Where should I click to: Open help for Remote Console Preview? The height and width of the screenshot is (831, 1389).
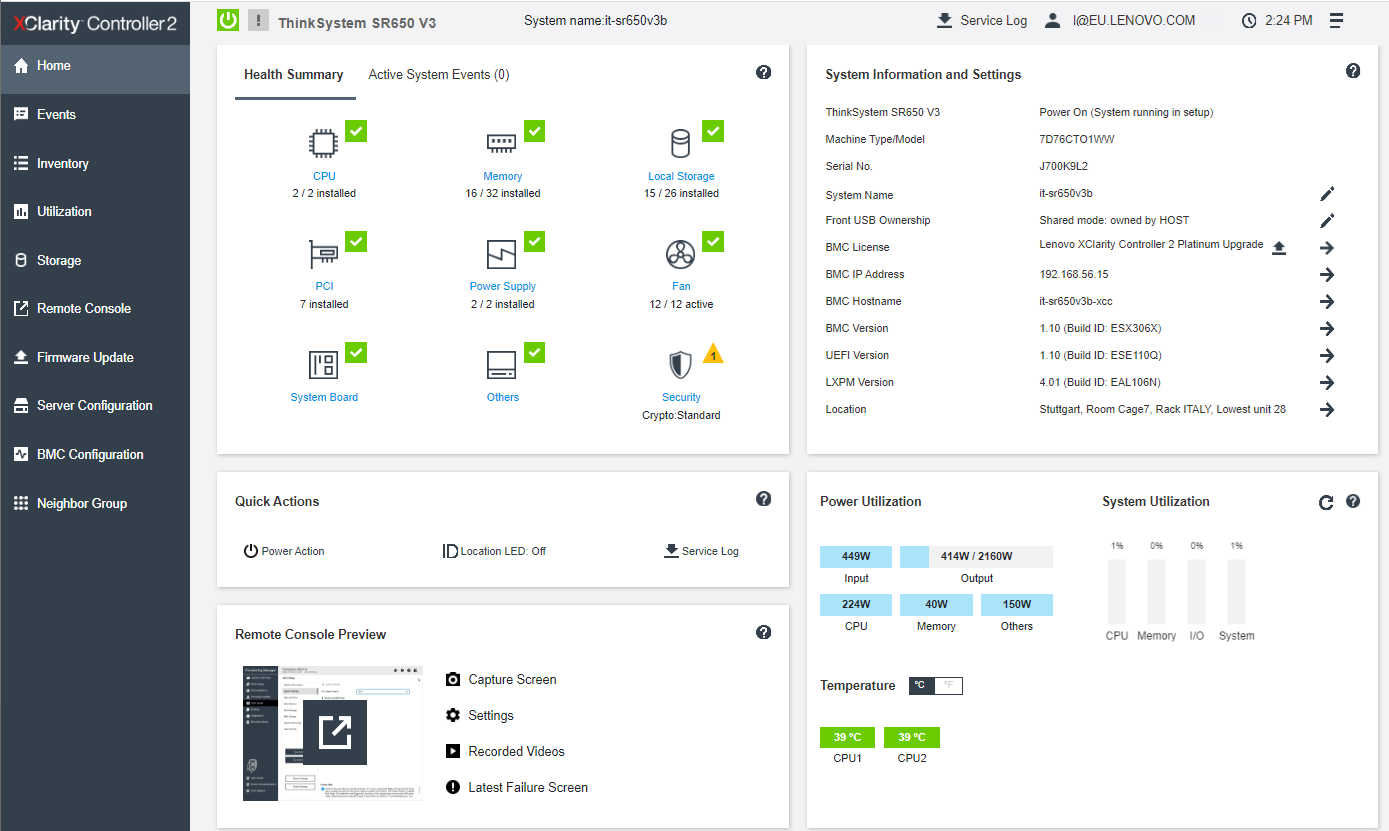tap(764, 632)
